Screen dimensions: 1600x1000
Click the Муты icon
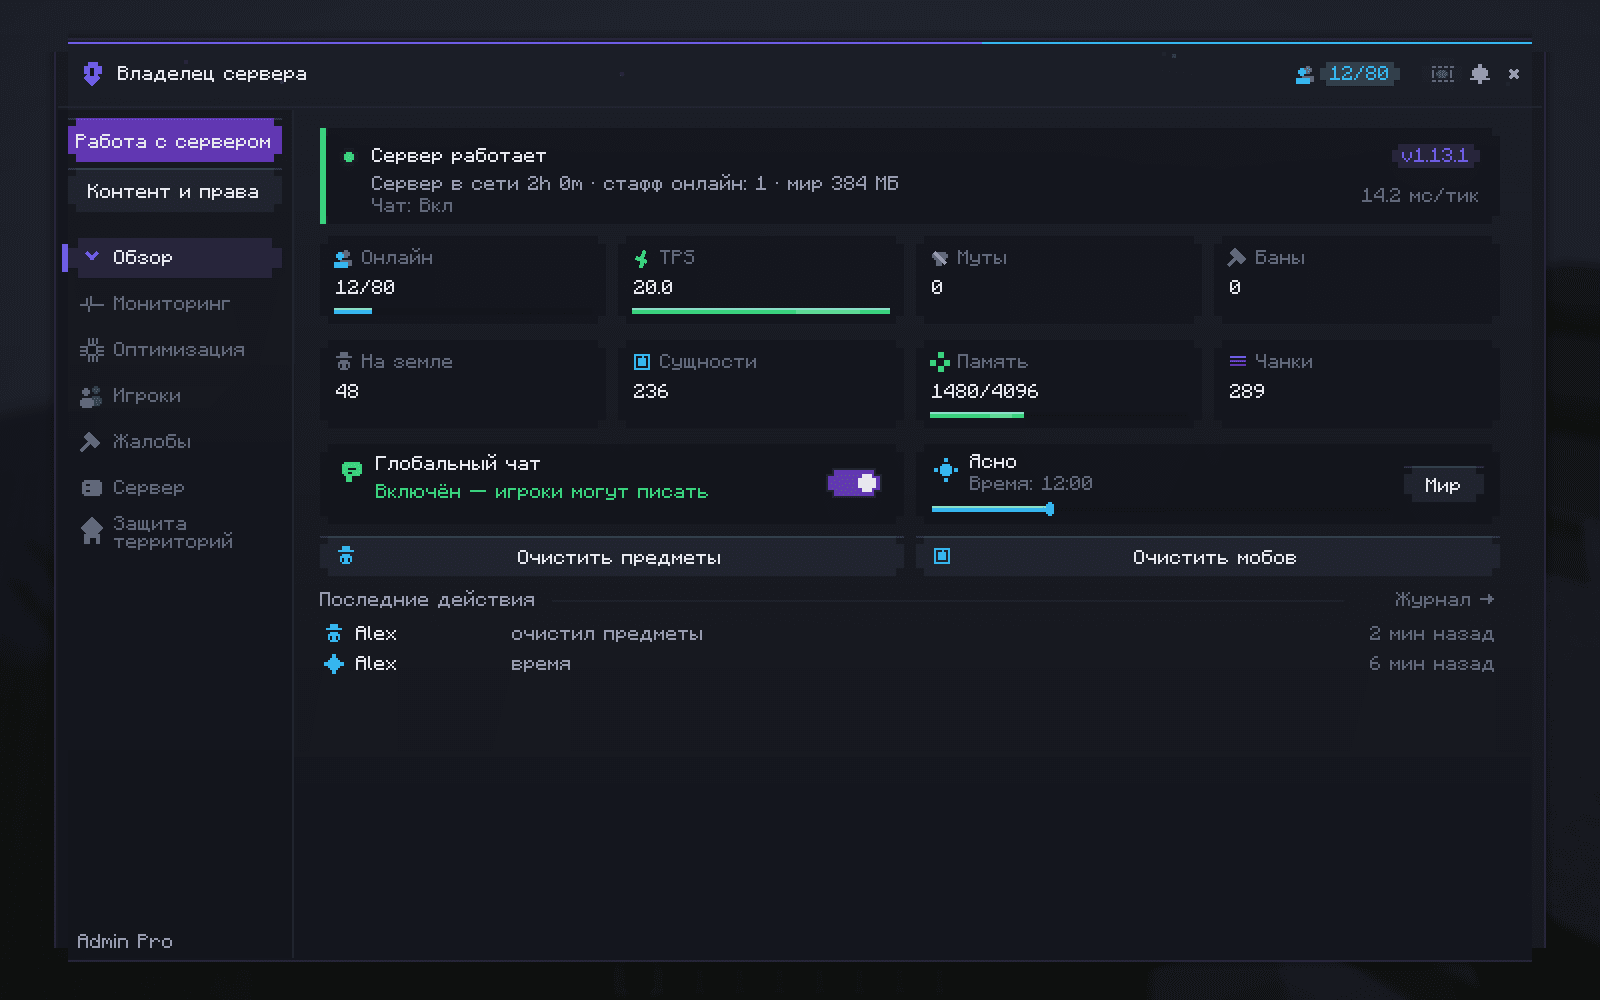tap(939, 258)
